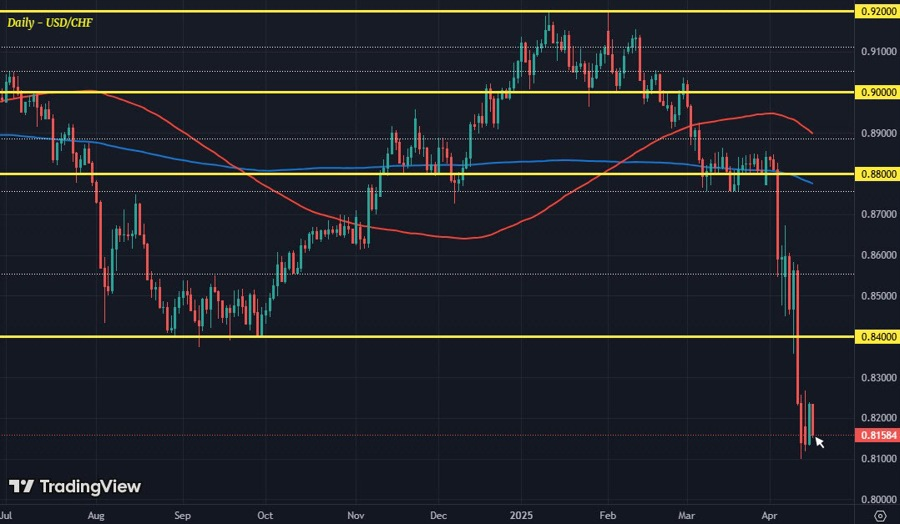Click the Jul label on time axis
This screenshot has height=524, width=900.
click(x=6, y=515)
